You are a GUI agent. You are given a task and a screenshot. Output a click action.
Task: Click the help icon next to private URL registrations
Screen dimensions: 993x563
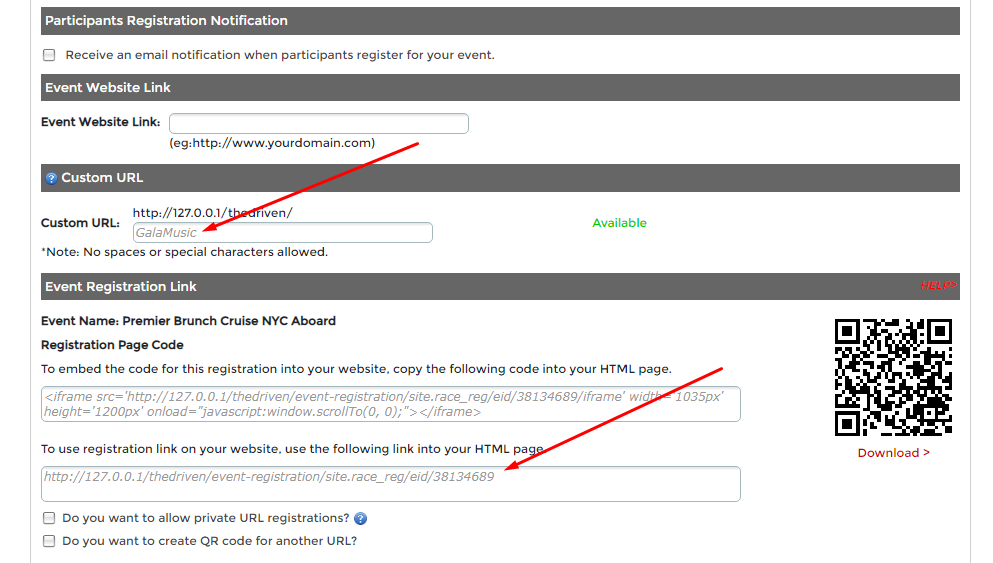pyautogui.click(x=361, y=519)
